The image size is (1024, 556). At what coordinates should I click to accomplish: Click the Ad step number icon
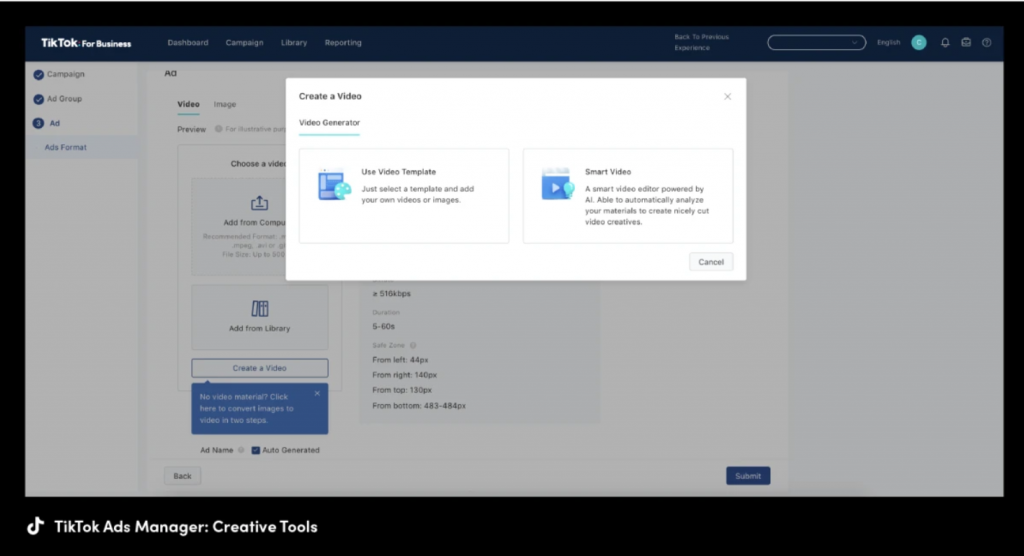39,123
